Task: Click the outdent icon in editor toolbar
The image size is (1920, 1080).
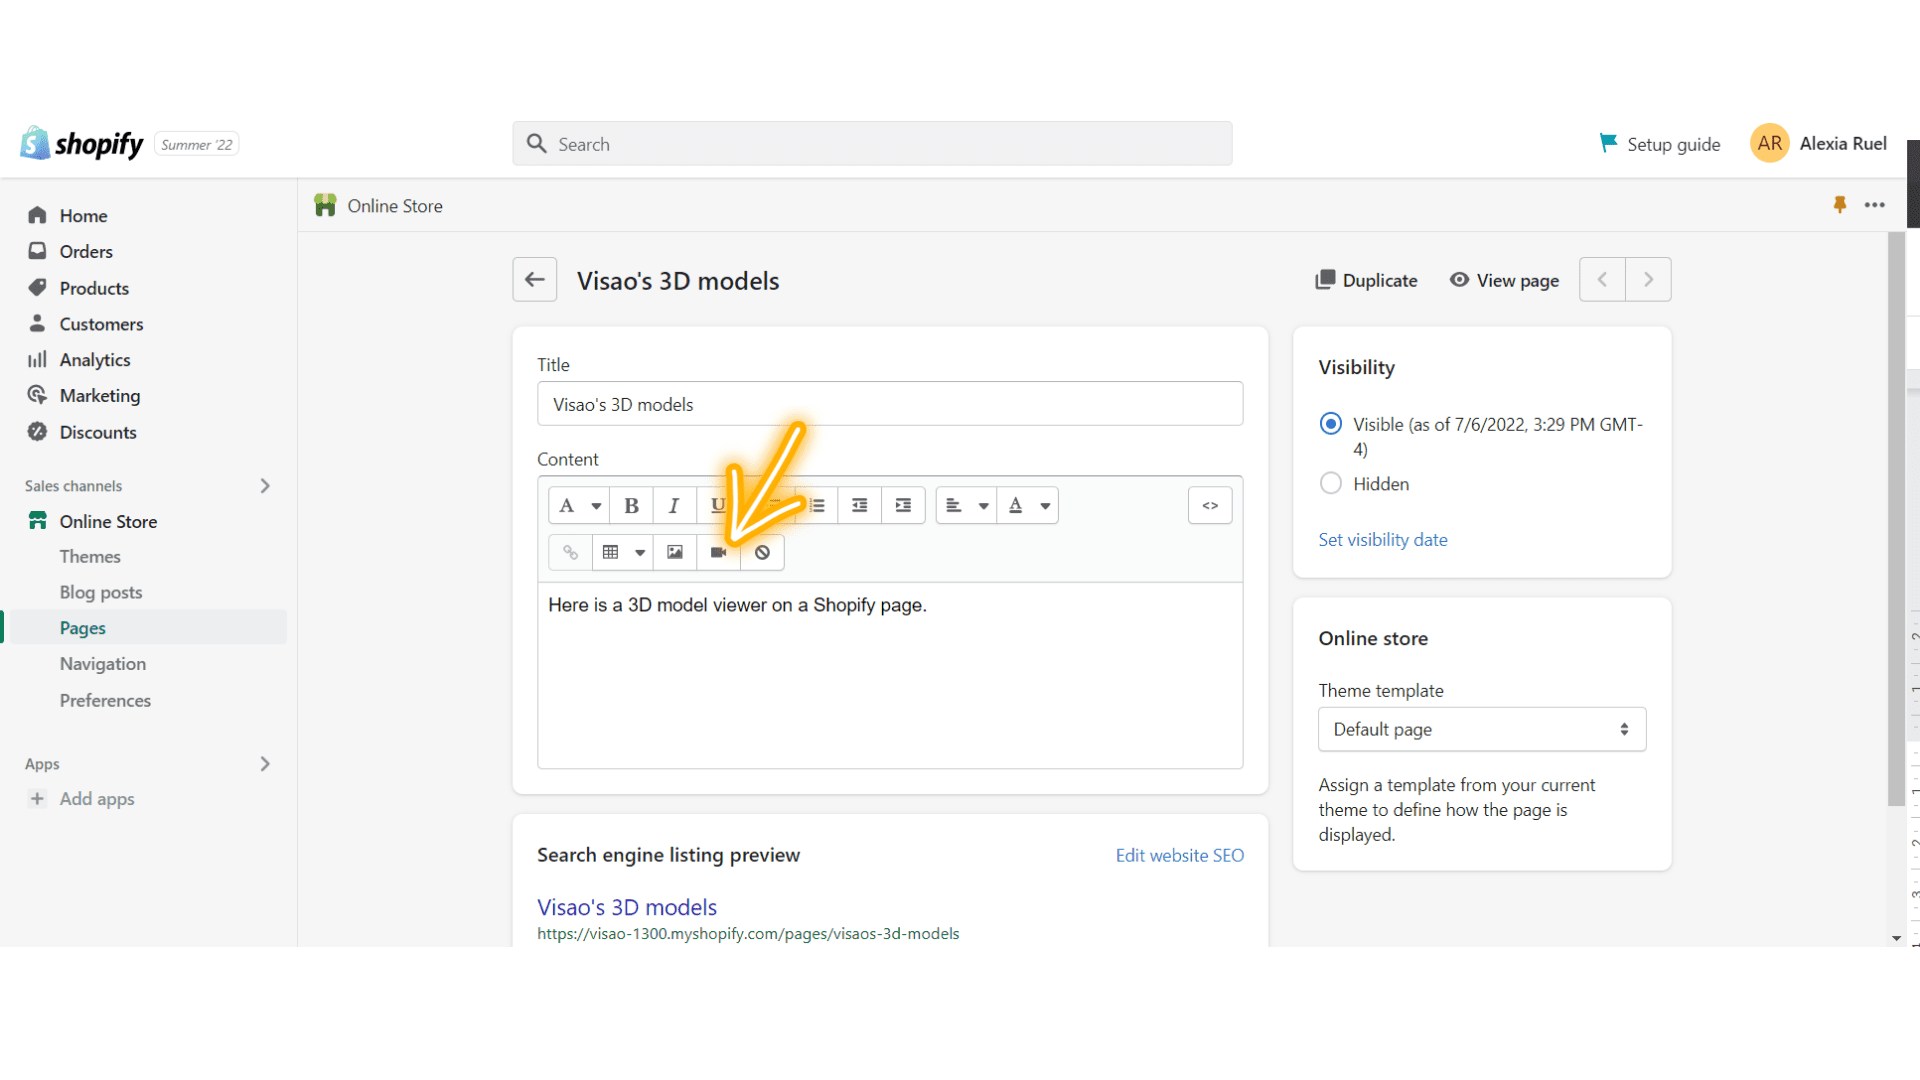Action: pyautogui.click(x=859, y=506)
